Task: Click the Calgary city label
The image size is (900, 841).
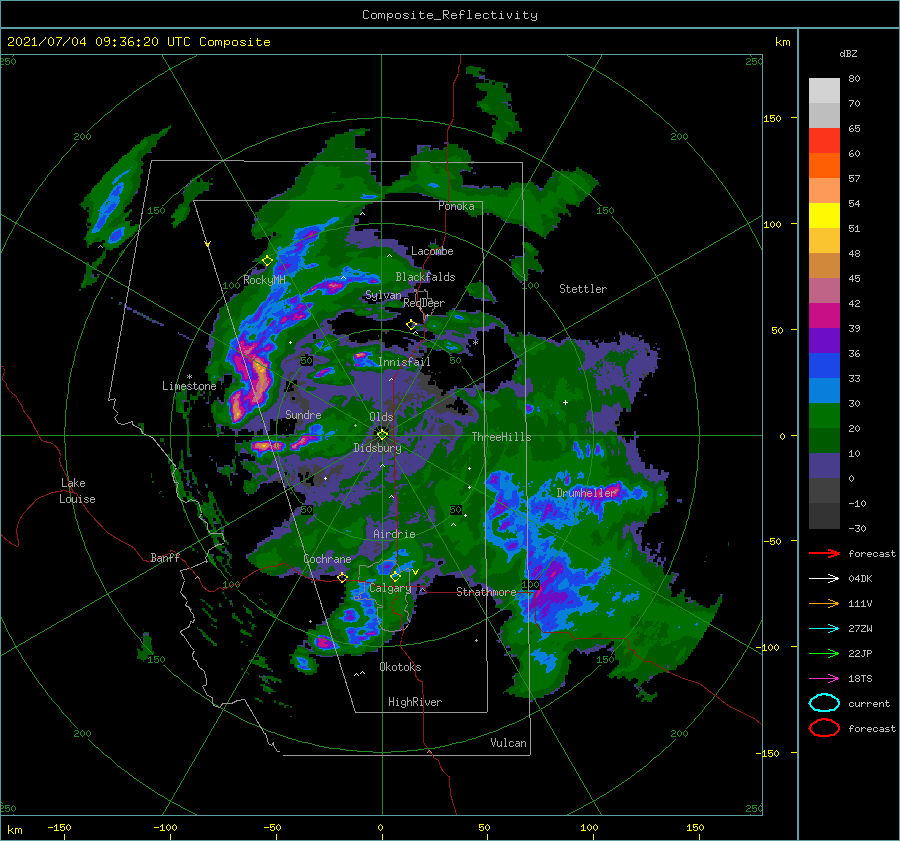Action: pyautogui.click(x=390, y=588)
